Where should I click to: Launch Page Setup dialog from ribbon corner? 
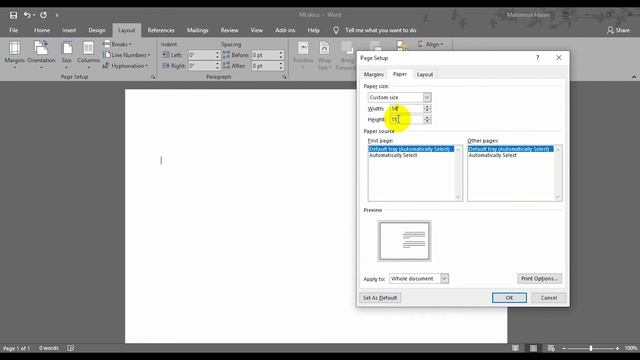click(x=153, y=77)
